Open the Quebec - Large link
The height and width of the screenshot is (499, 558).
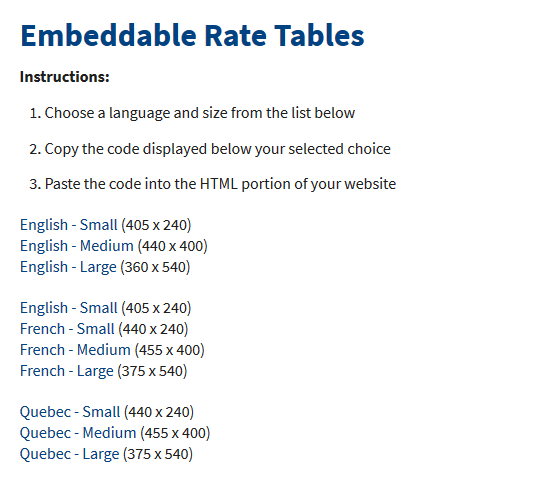[69, 454]
